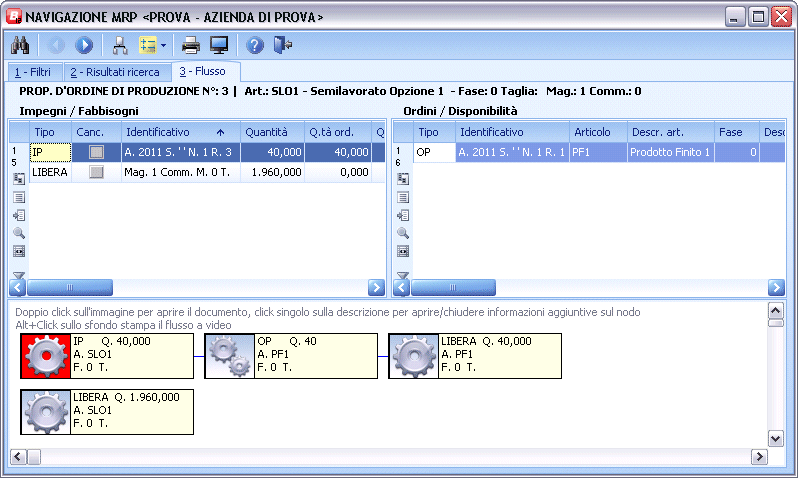This screenshot has height=478, width=798.
Task: Click export arrow icon in Ordini side strip
Action: (x=403, y=215)
